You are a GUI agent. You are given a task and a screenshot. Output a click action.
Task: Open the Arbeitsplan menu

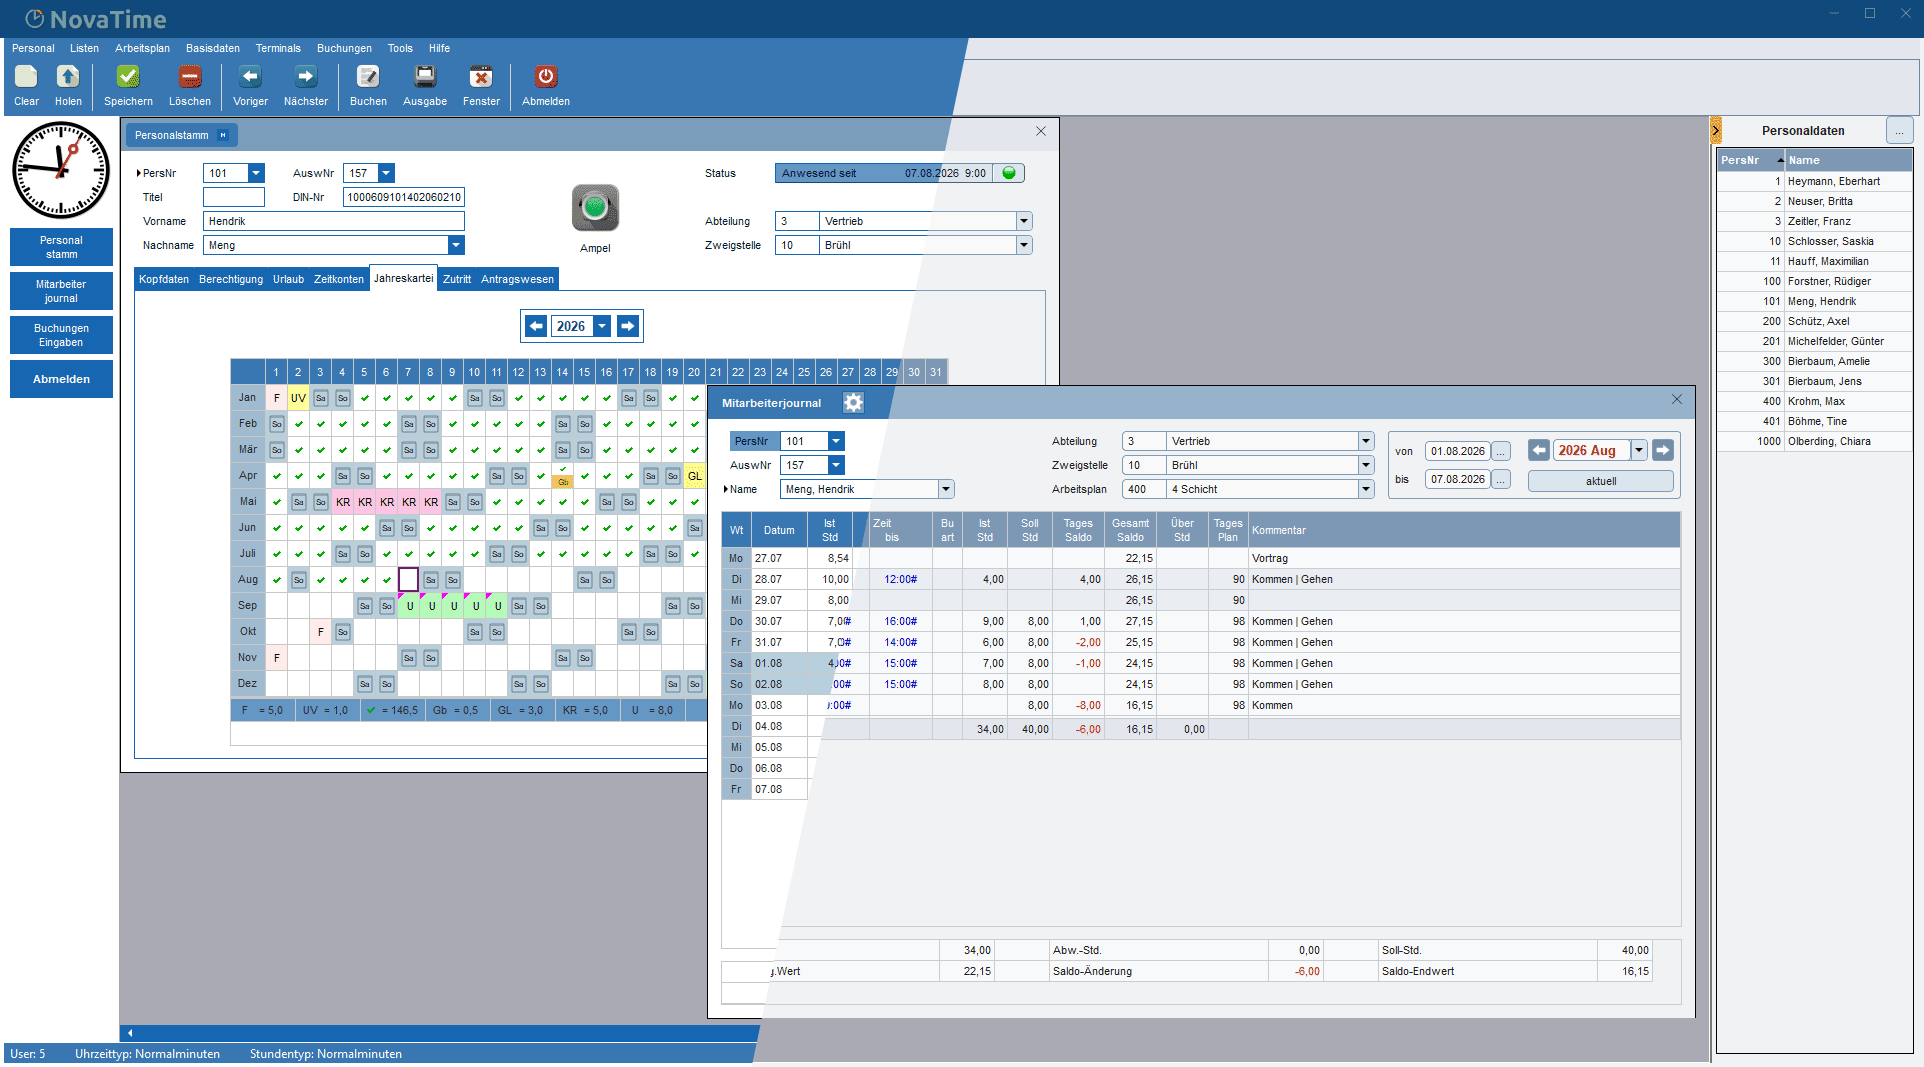coord(142,48)
